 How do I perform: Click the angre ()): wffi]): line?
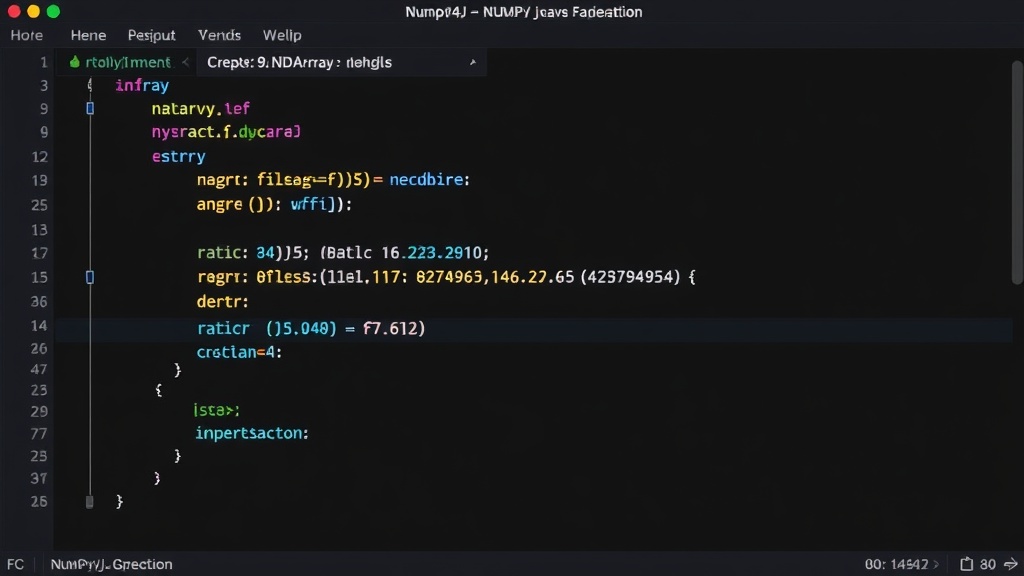click(x=274, y=204)
